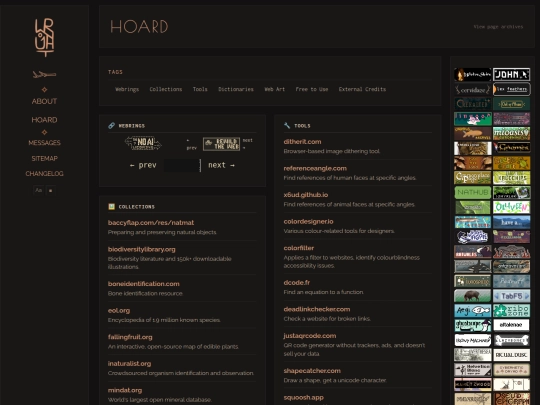
Task: Go to the large '← prev' webring link
Action: (143, 165)
